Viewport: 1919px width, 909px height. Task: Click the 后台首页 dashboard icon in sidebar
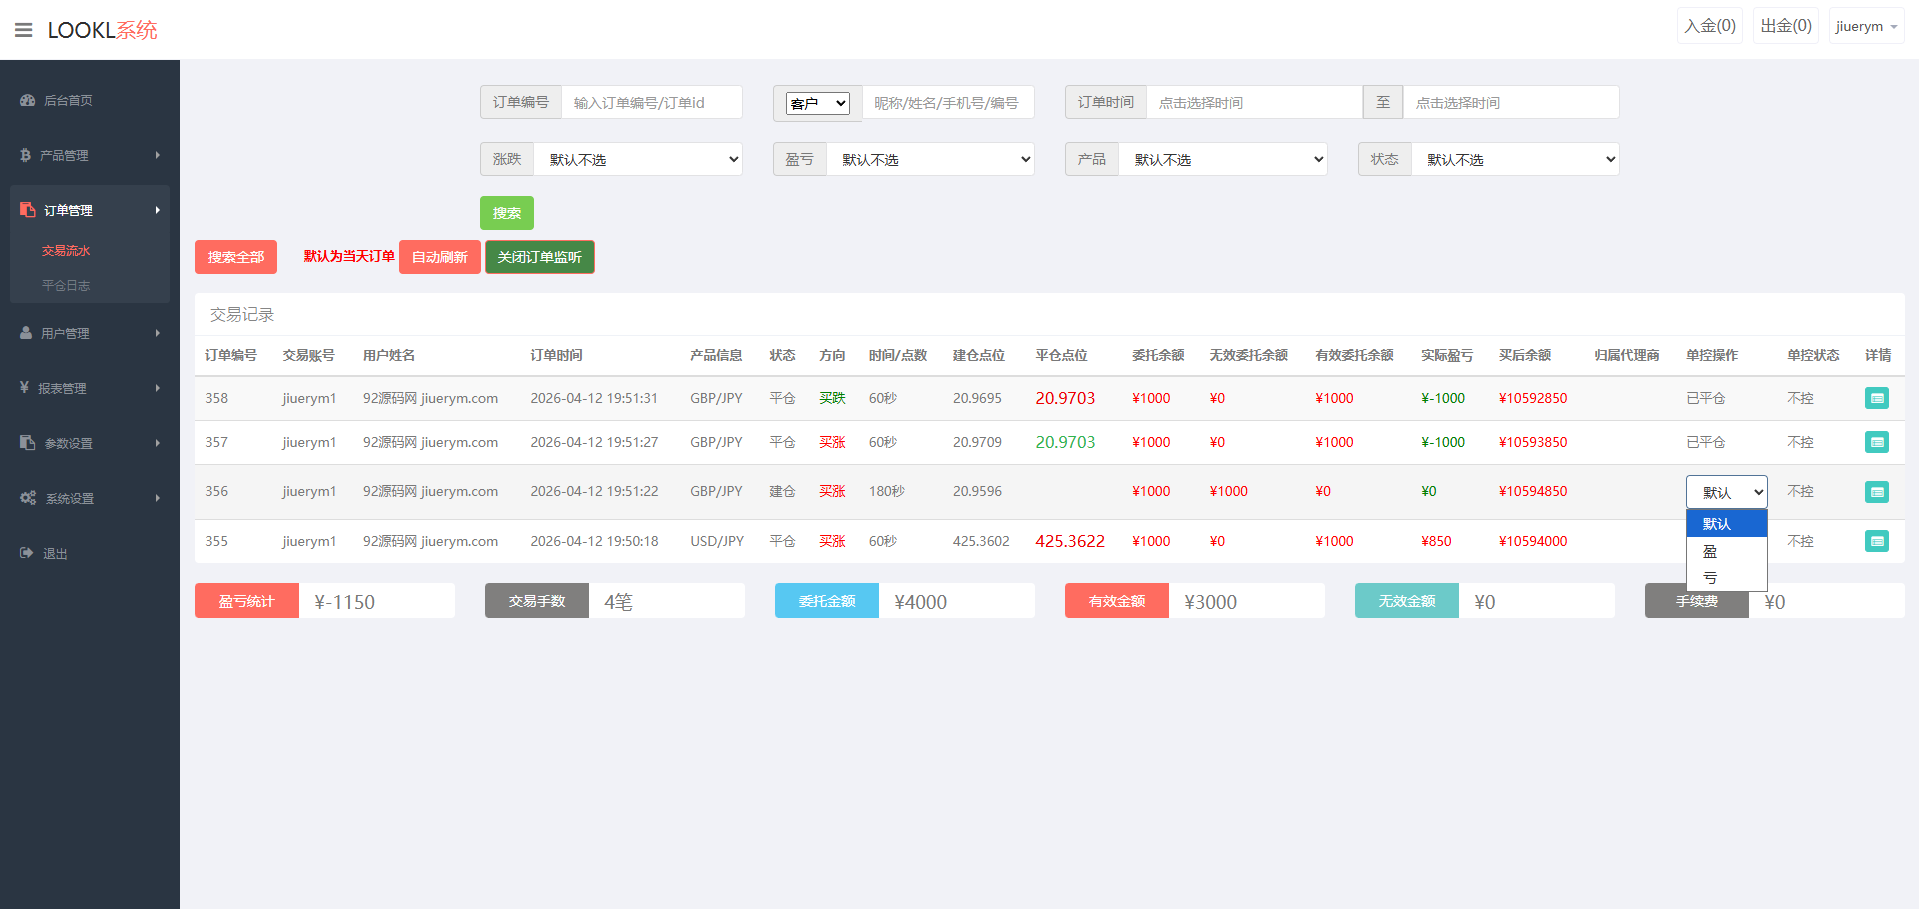[x=27, y=100]
